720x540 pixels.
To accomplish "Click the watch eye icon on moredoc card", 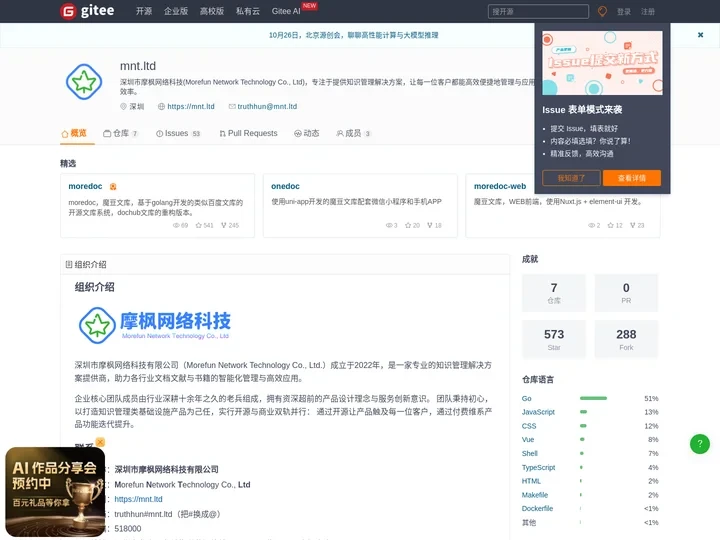I will click(x=176, y=225).
